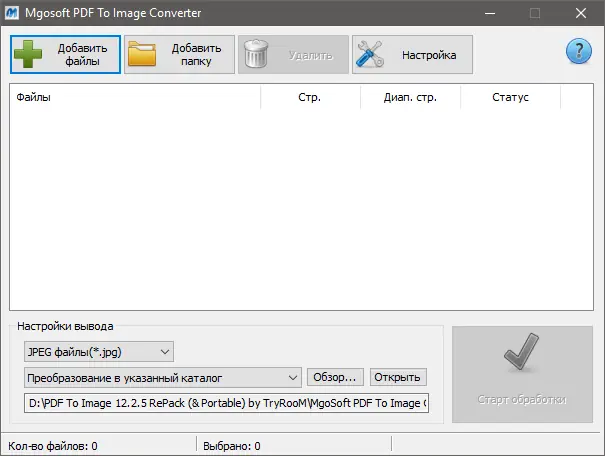Screen dimensions: 605x456
Task: Open help via the blue question-mark icon
Action: (x=578, y=51)
